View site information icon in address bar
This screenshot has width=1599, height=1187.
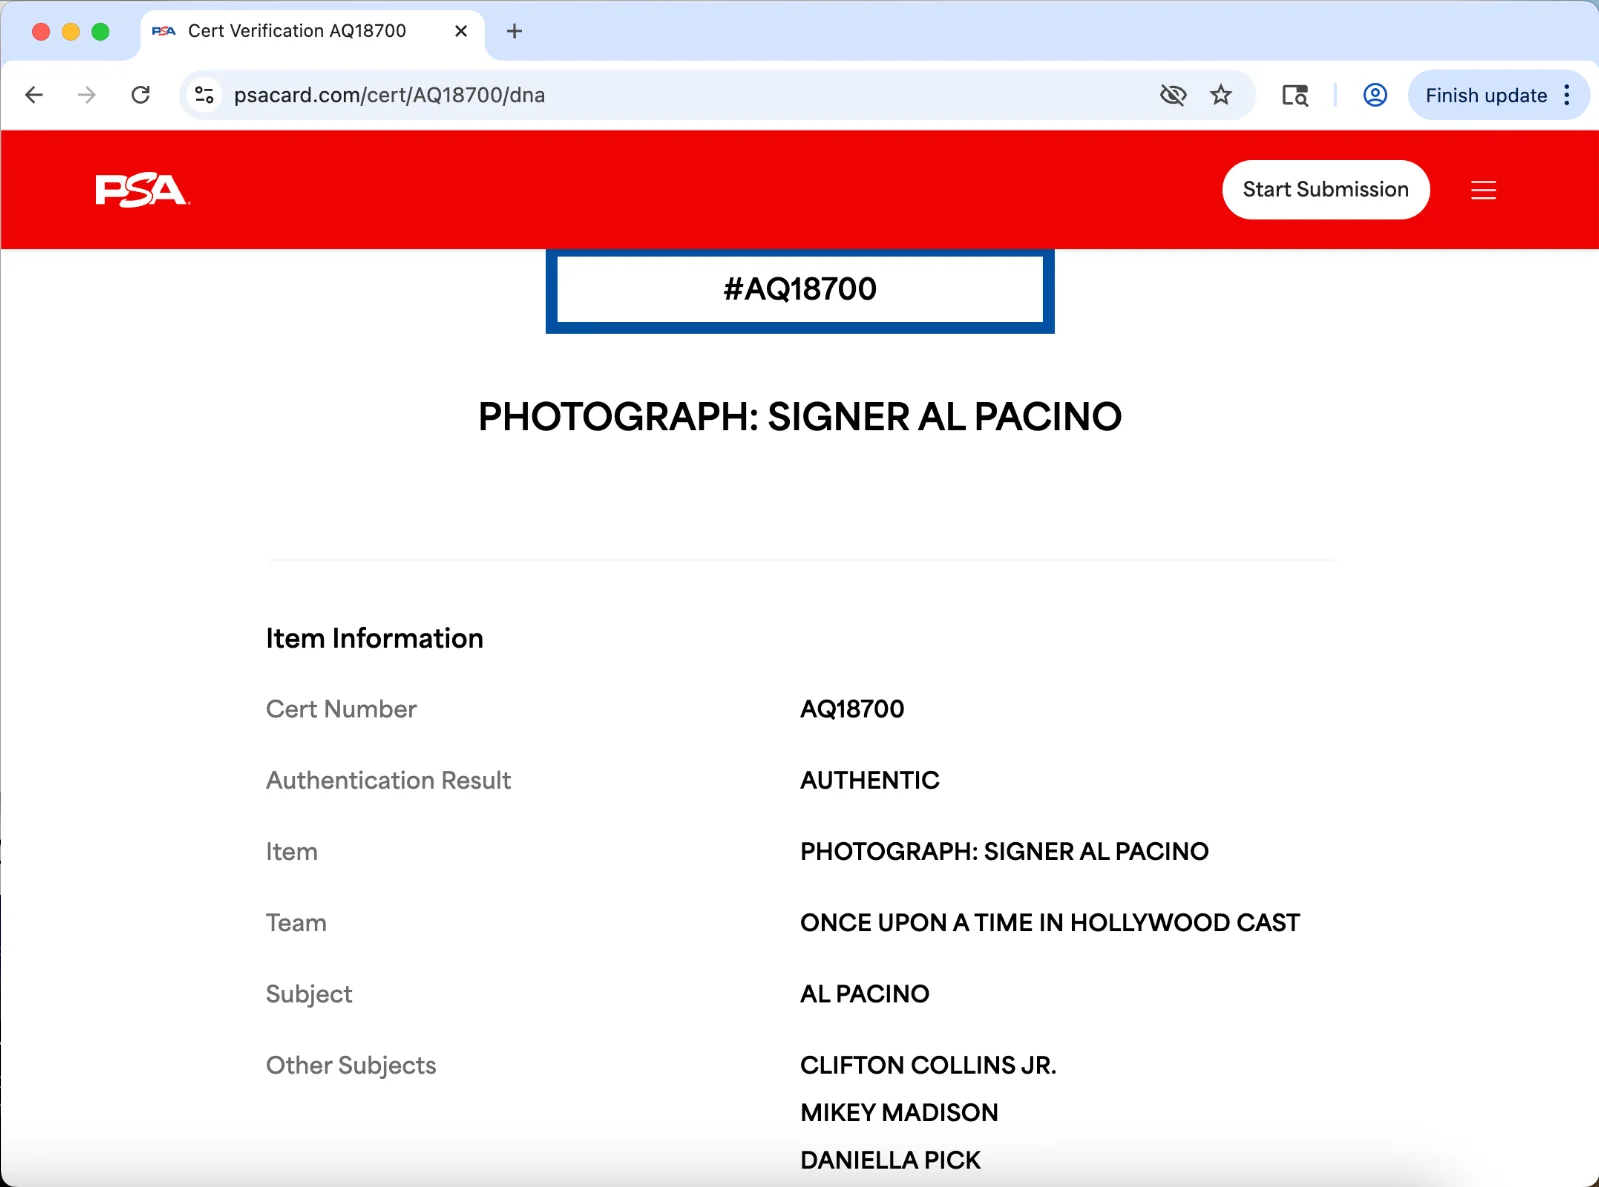[205, 95]
